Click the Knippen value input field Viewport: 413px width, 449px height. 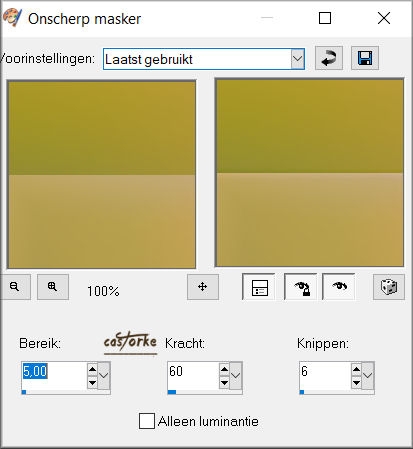325,376
